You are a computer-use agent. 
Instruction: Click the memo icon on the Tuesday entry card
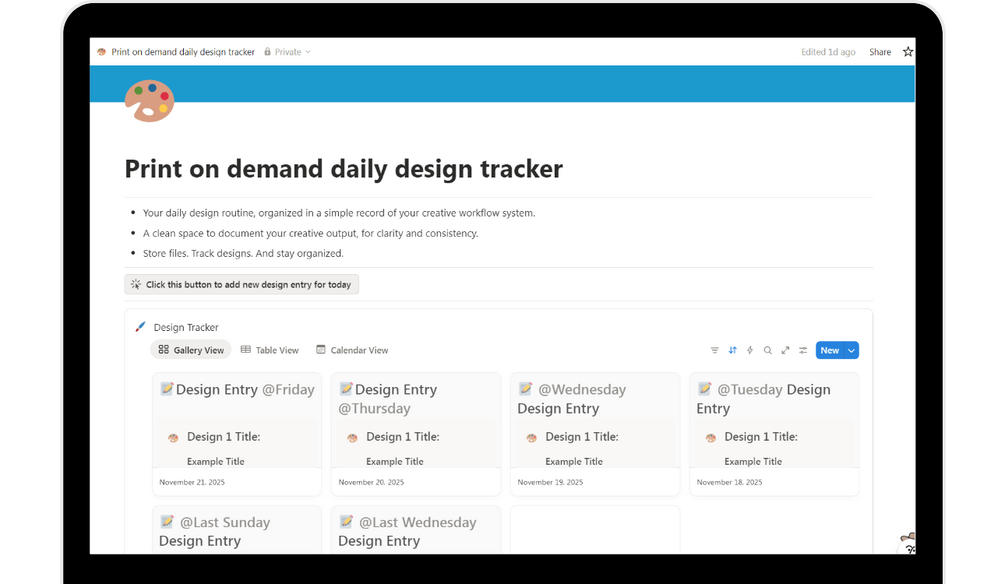coord(704,388)
